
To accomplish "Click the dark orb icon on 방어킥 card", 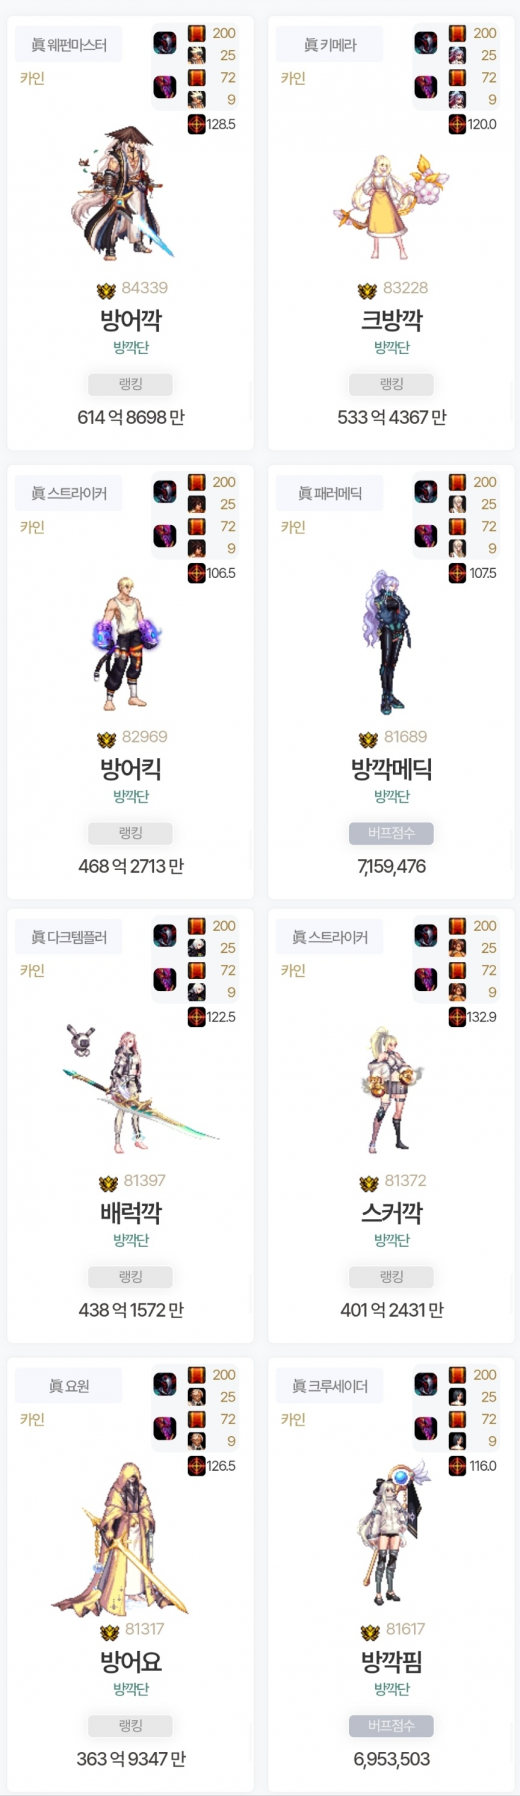I will click(x=165, y=492).
